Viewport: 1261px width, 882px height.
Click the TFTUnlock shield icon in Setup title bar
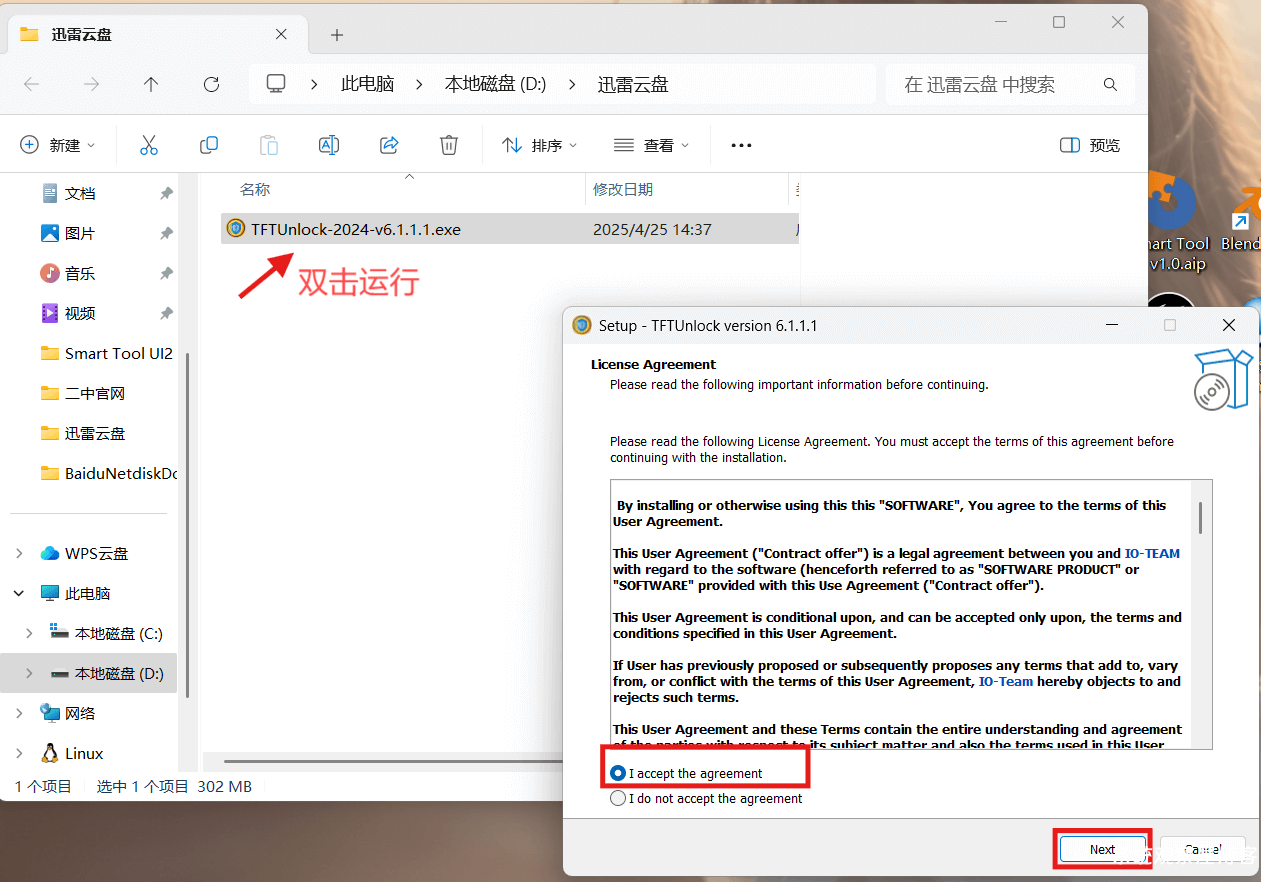click(582, 325)
